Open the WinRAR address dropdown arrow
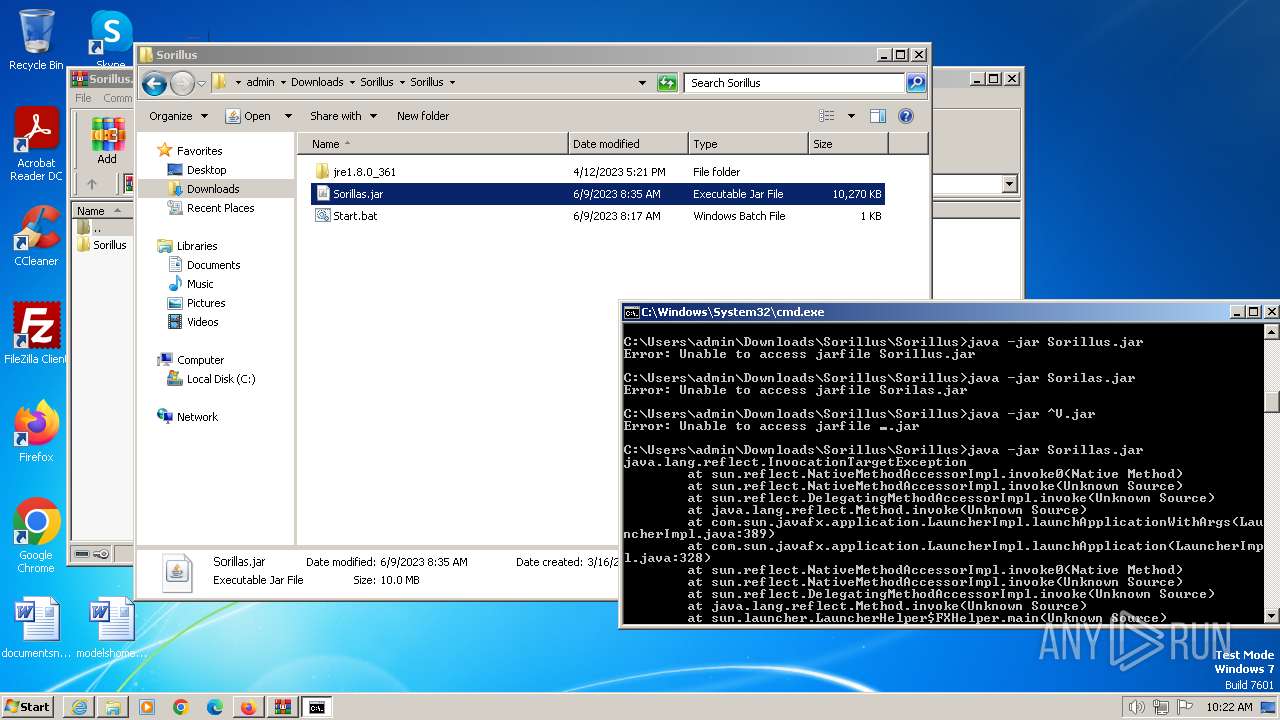The image size is (1280, 720). coord(1009,184)
